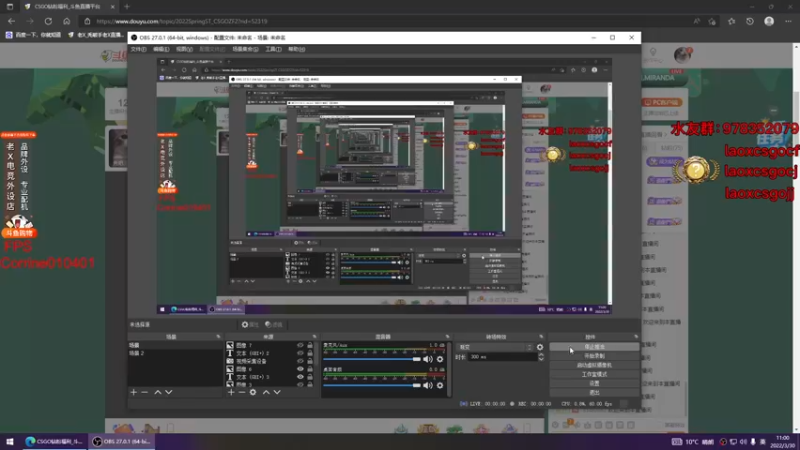Lock the 图像 7 source
Viewport: 800px width, 450px height.
pos(310,345)
